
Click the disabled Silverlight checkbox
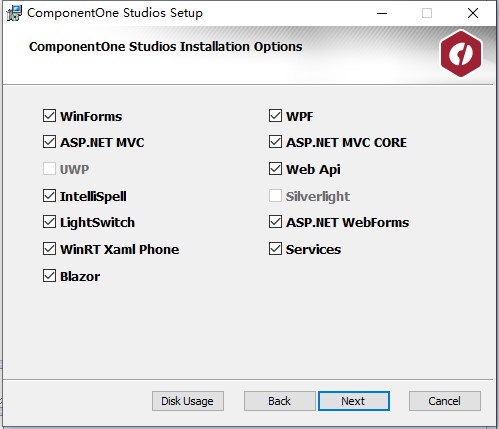coord(275,196)
